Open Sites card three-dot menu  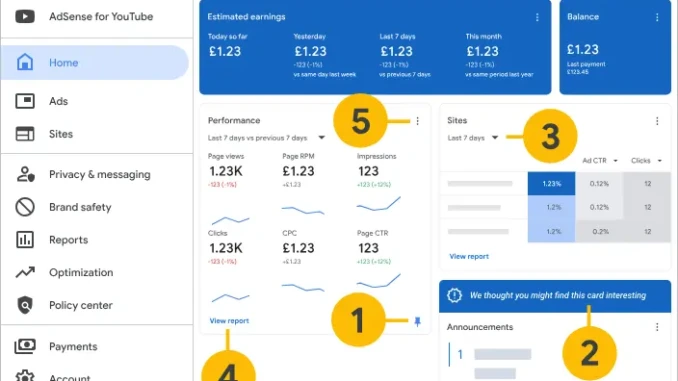click(x=657, y=121)
